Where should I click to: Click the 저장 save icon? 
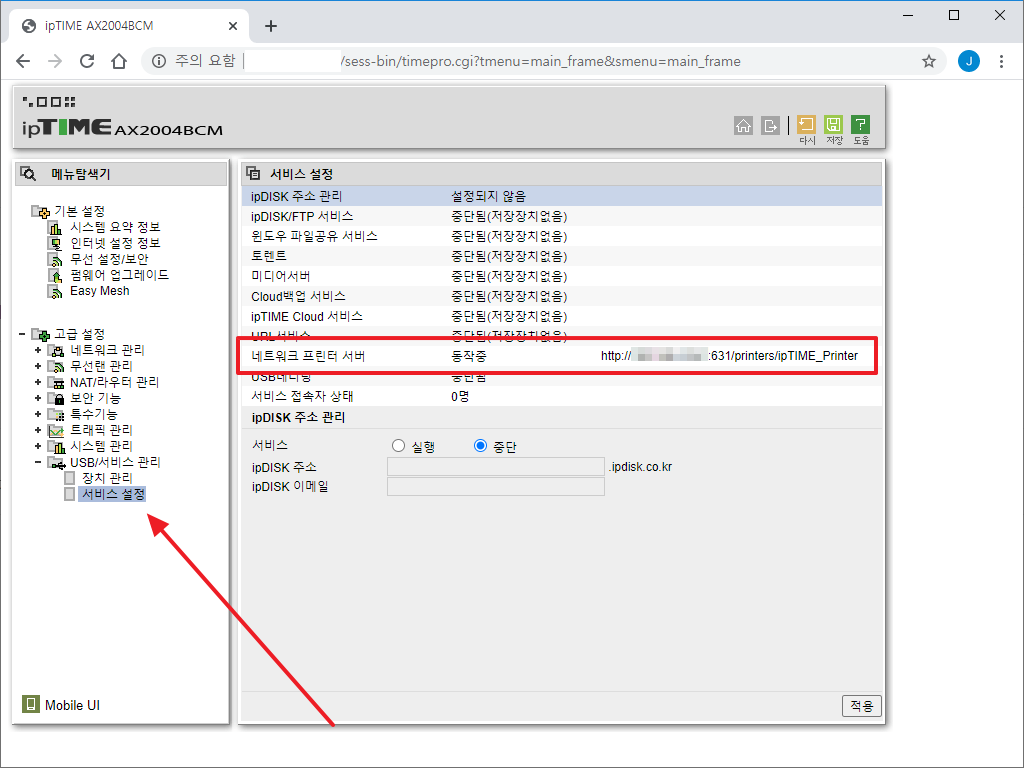pyautogui.click(x=833, y=124)
